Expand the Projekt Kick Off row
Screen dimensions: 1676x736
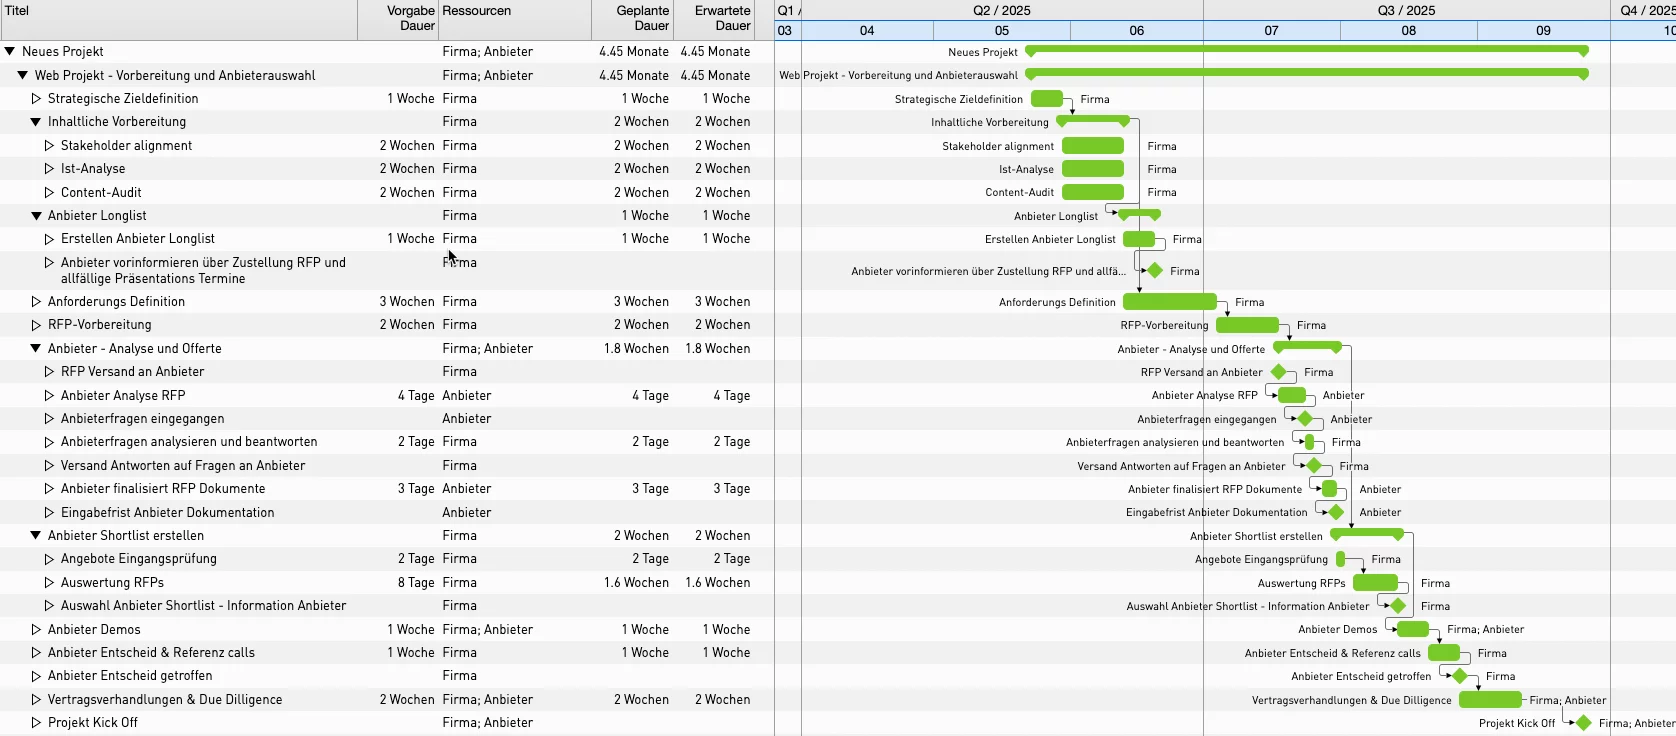coord(36,723)
